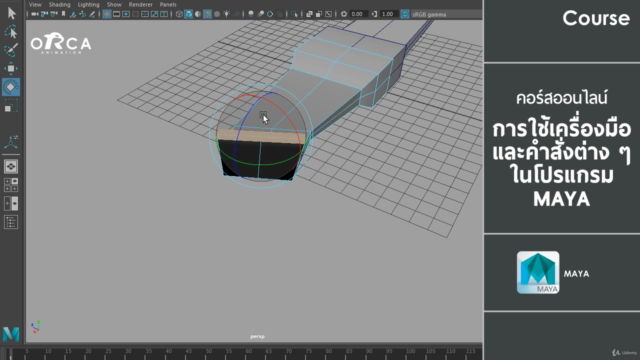The image size is (640, 360).
Task: Toggle the Film Gate display
Action: point(116,14)
